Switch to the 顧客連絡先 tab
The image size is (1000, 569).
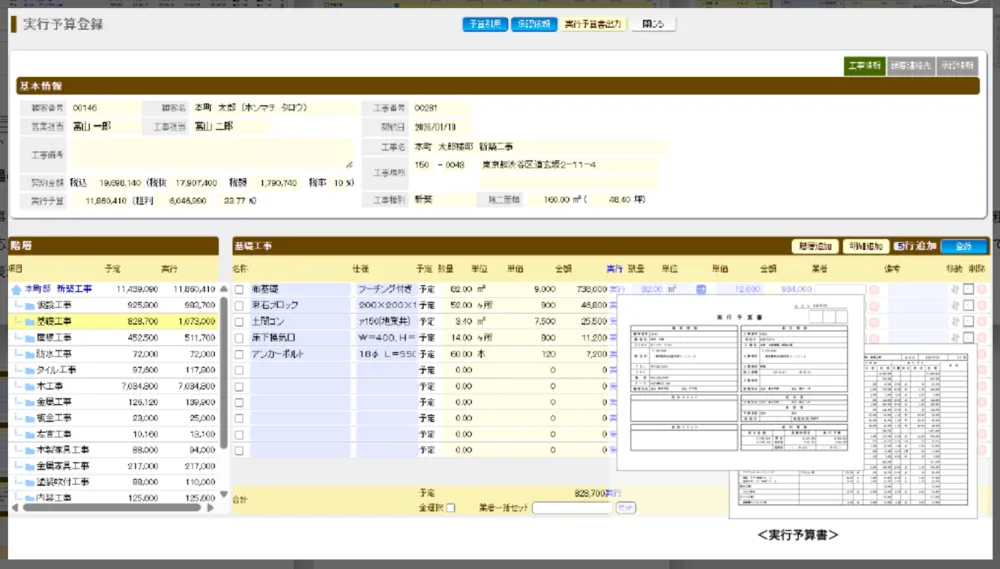click(x=911, y=66)
